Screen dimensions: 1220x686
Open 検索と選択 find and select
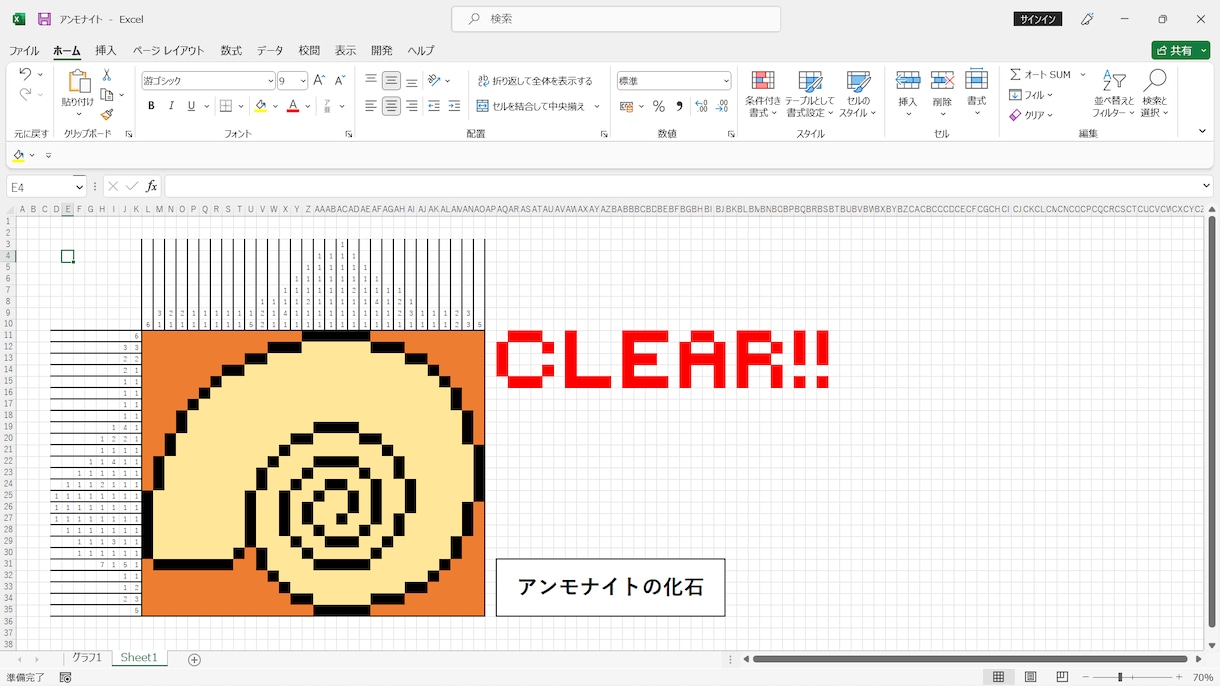click(1155, 95)
